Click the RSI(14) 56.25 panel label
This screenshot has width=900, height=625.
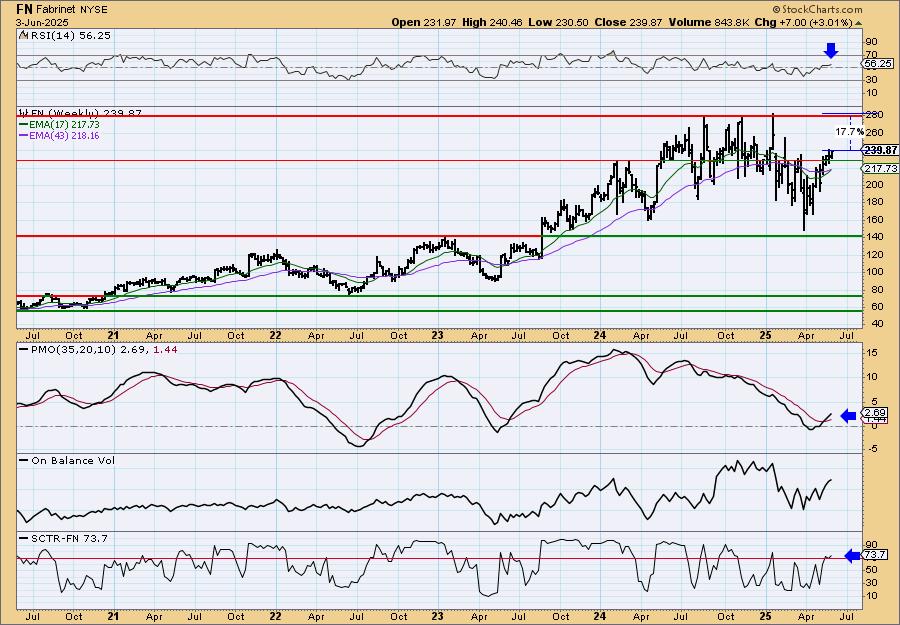point(69,35)
